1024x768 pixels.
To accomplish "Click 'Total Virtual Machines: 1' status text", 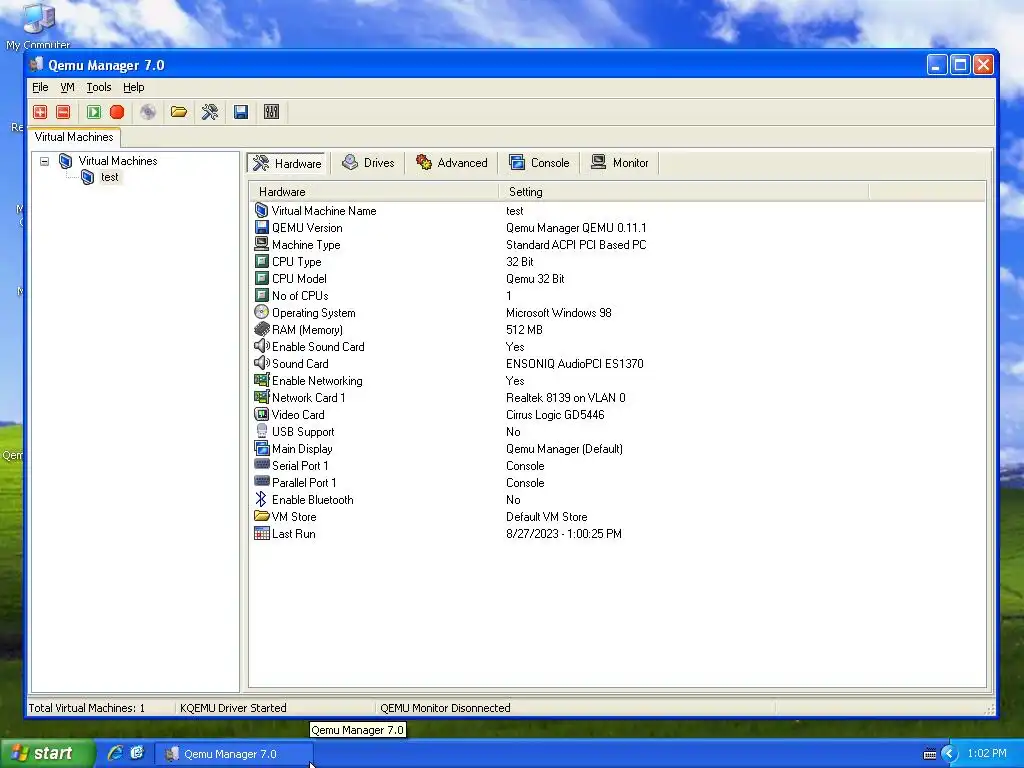I will point(87,708).
